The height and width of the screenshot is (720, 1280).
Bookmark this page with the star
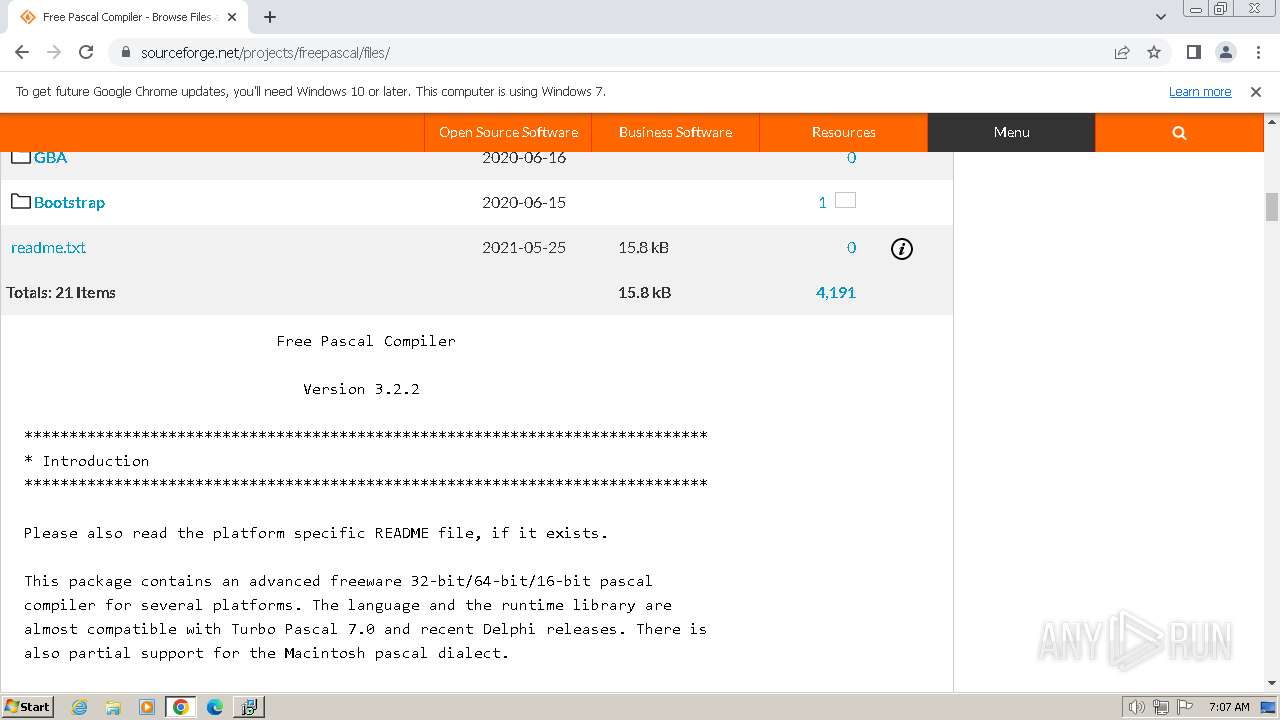pos(1154,52)
